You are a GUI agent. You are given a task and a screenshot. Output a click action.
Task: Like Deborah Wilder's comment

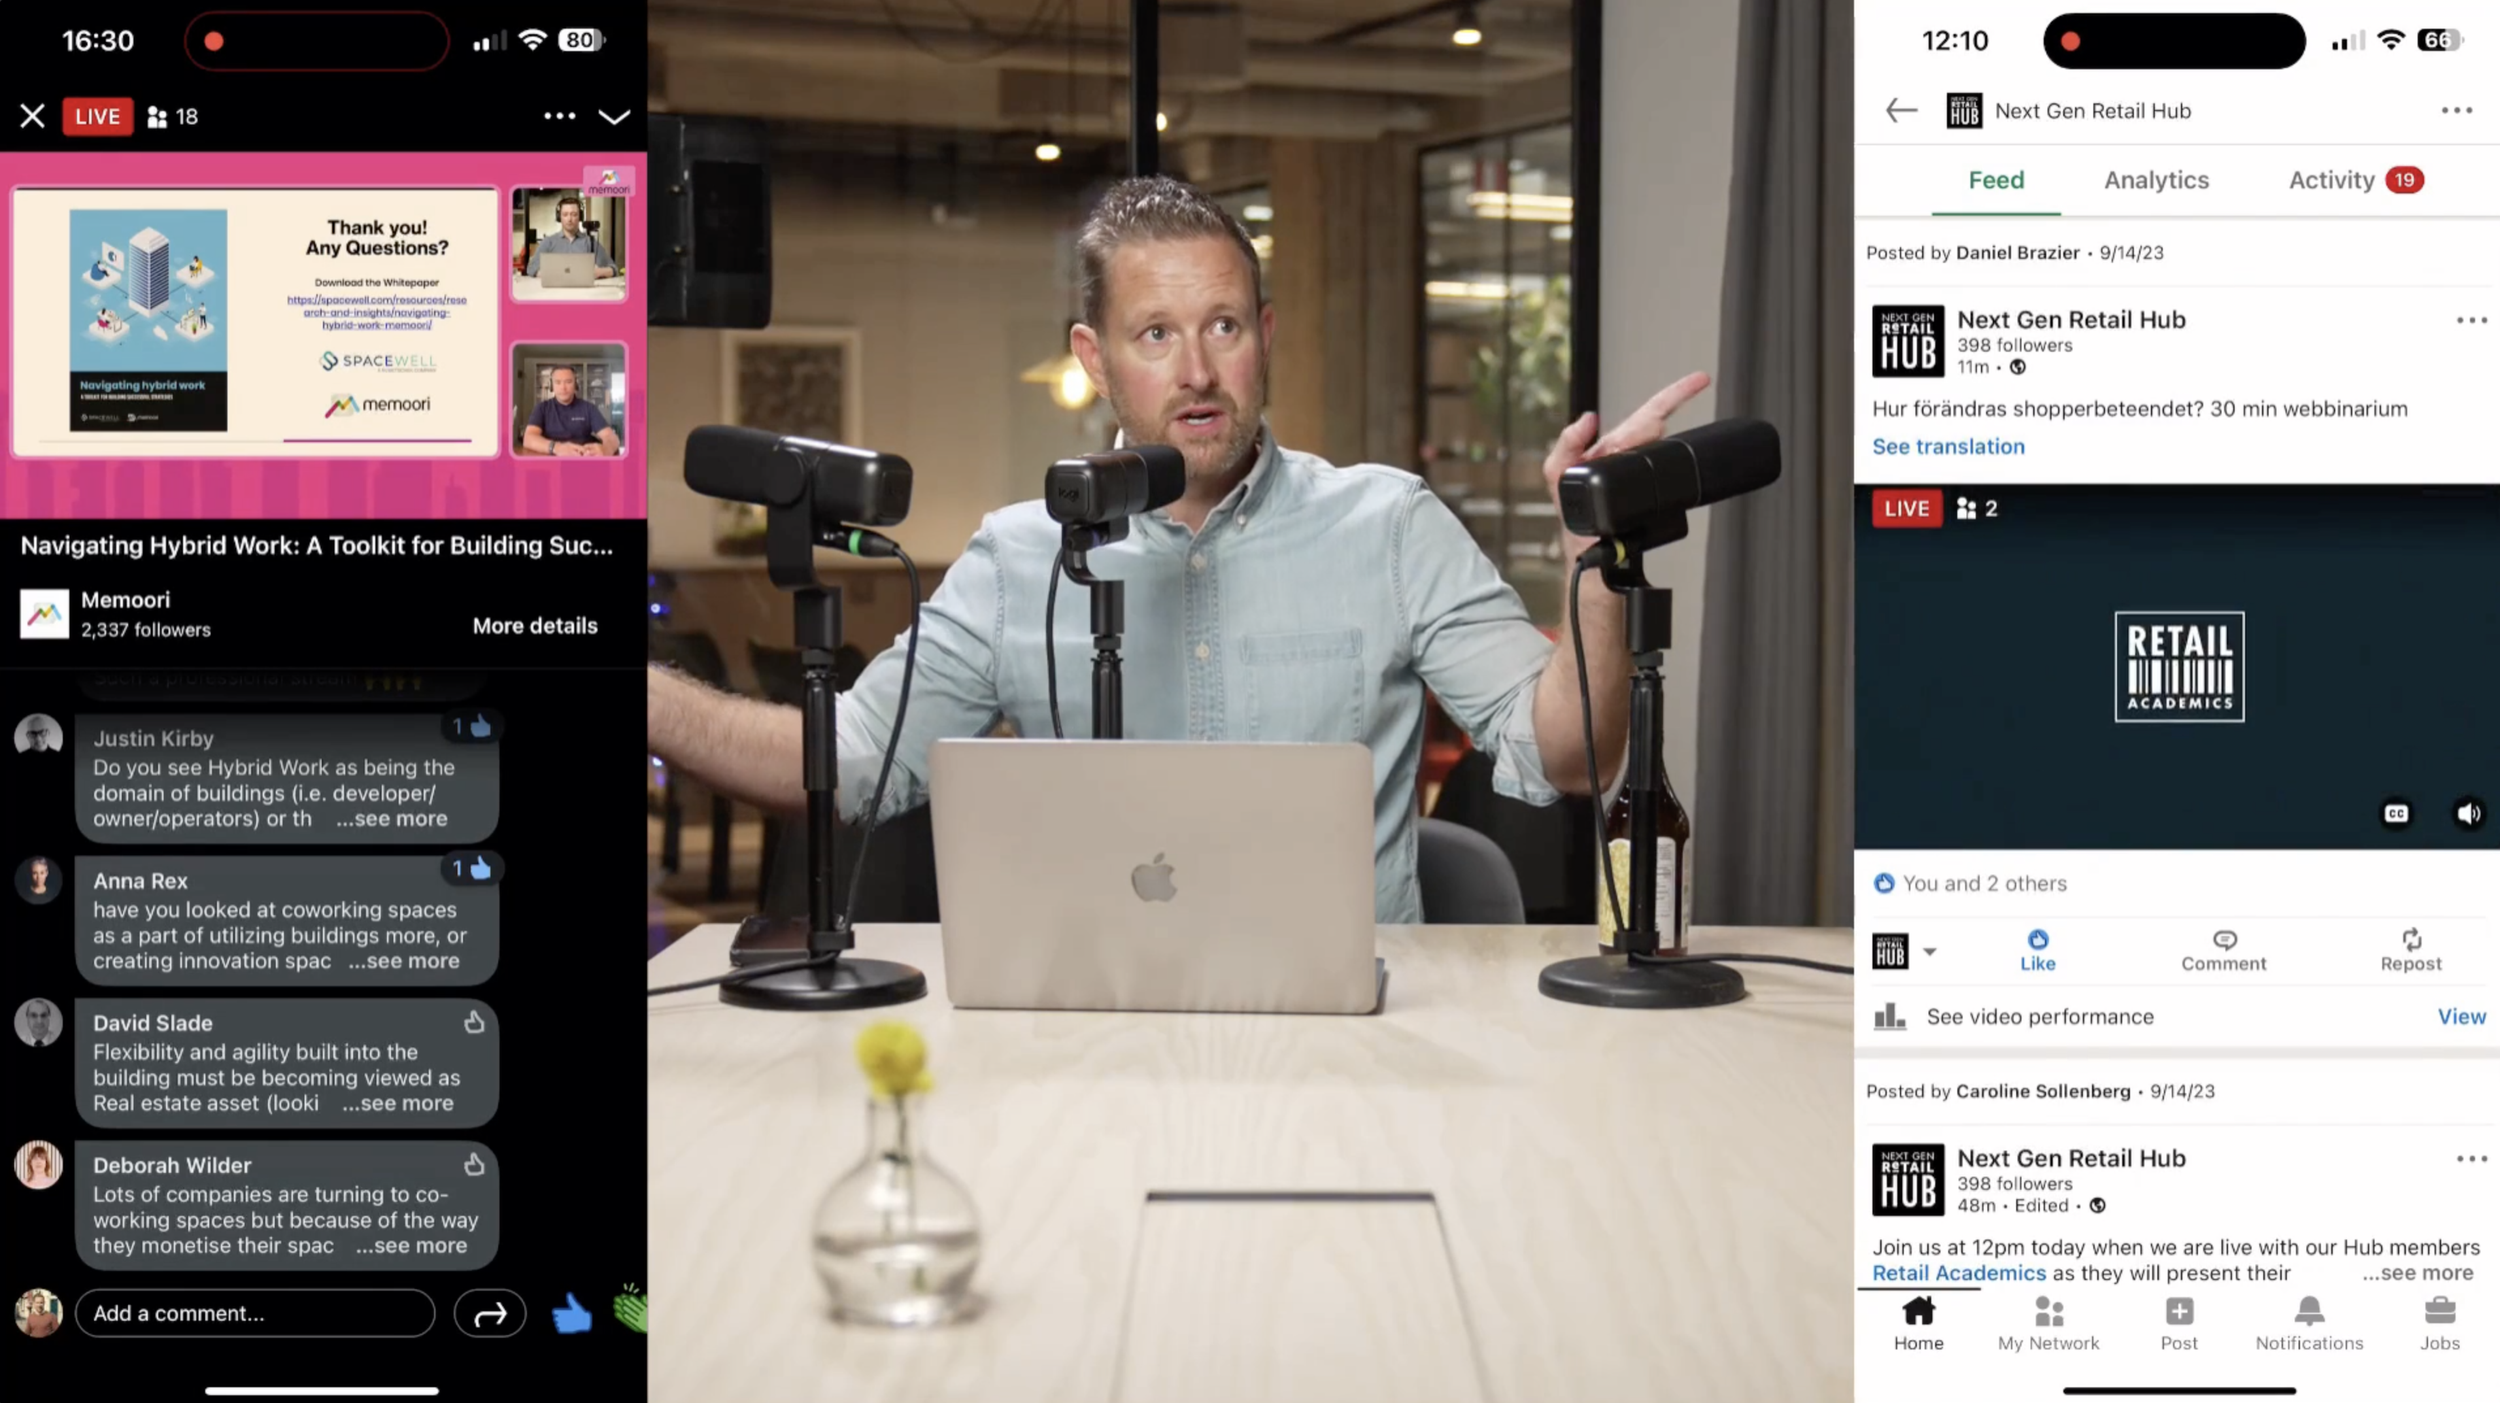[474, 1164]
